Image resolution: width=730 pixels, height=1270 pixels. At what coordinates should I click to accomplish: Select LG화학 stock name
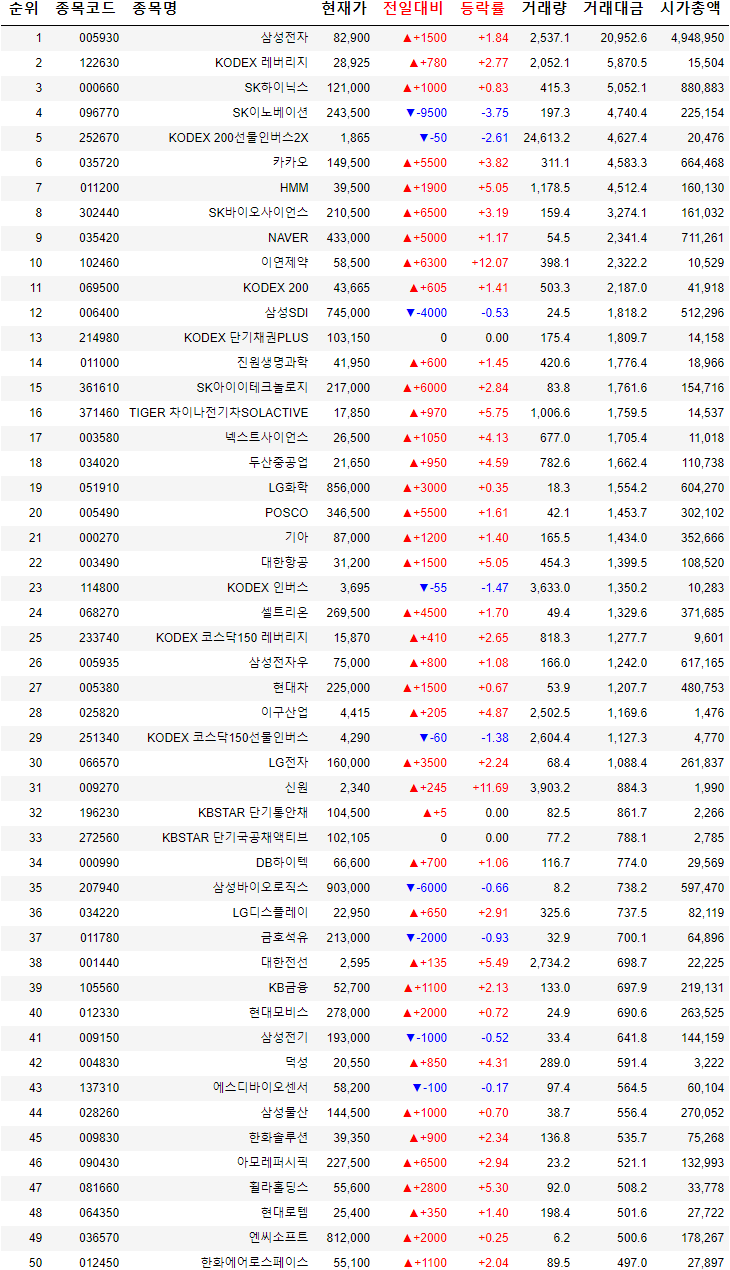[x=288, y=488]
